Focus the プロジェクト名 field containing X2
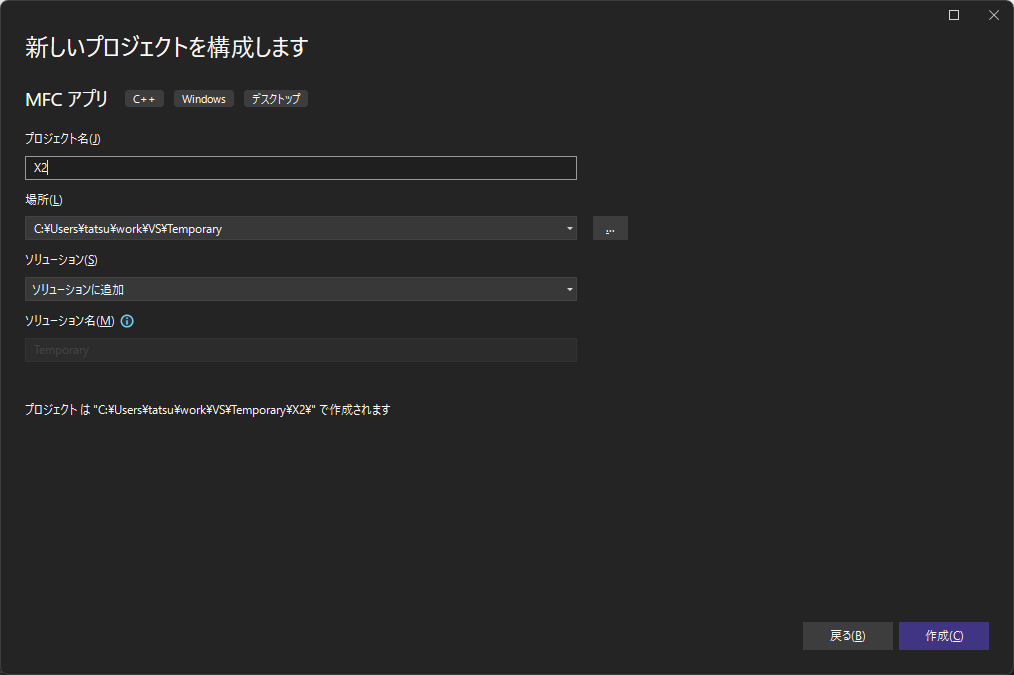The width and height of the screenshot is (1014, 675). (x=300, y=168)
